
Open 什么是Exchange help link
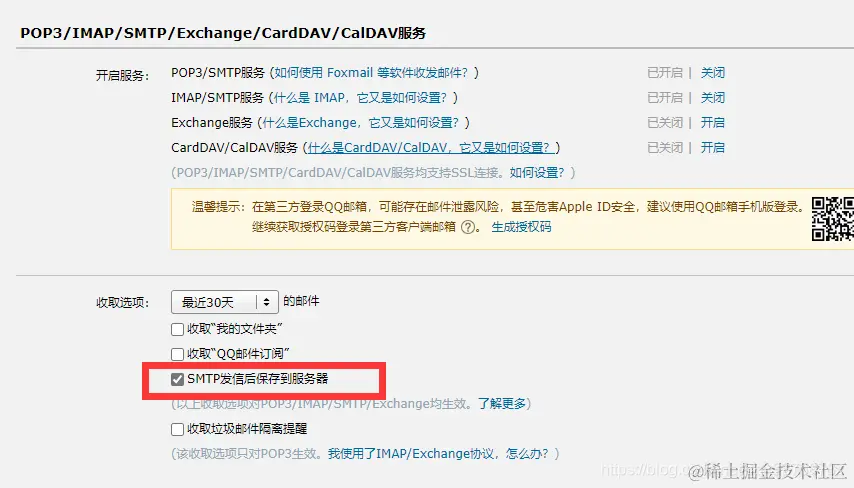[x=361, y=123]
